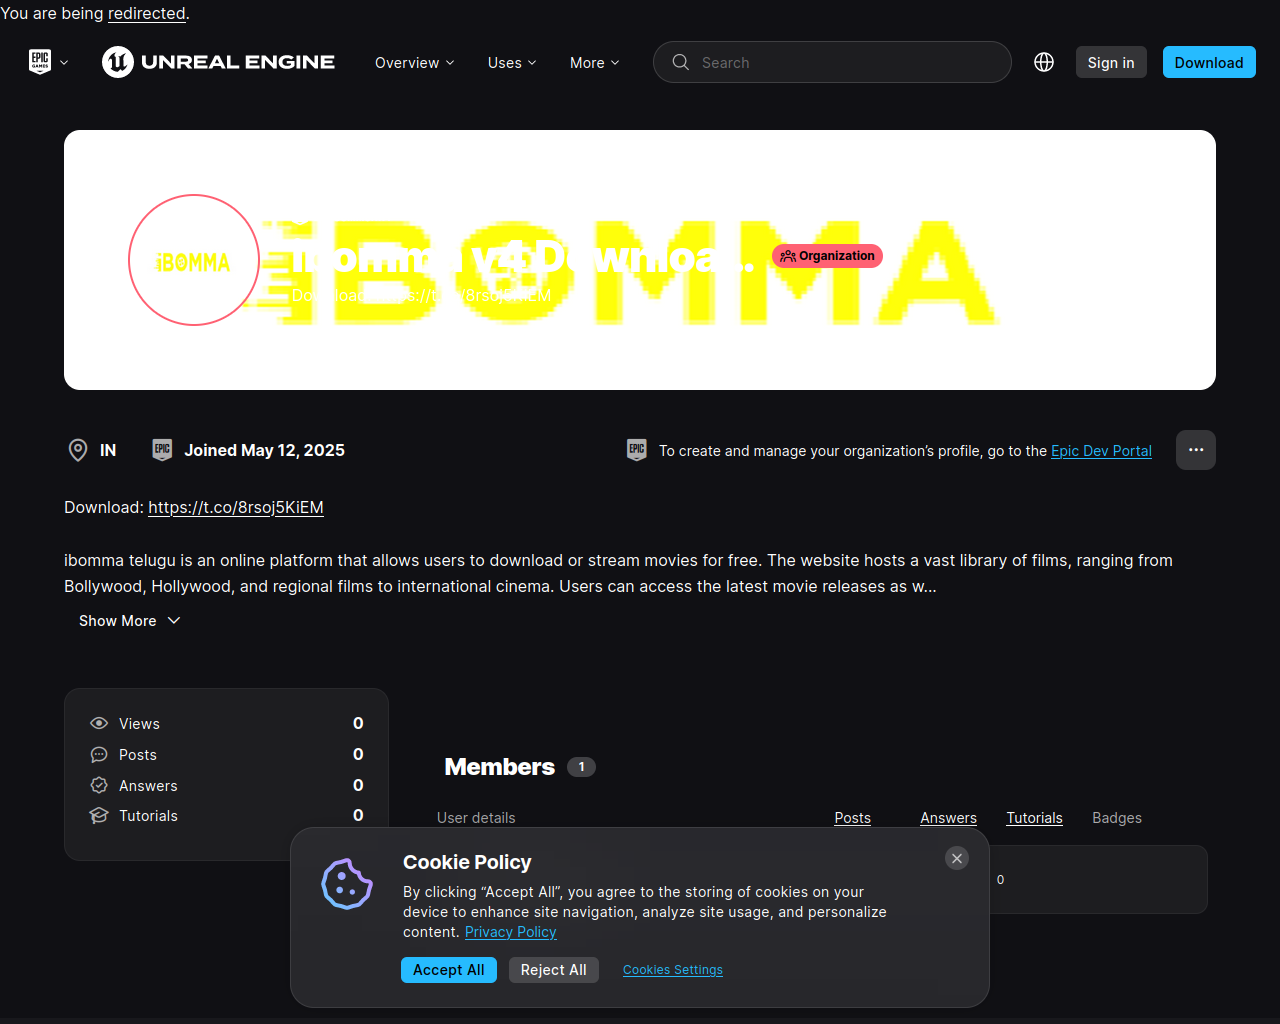Screen dimensions: 1280x1024
Task: Click the Posts speech bubble icon
Action: tap(99, 754)
